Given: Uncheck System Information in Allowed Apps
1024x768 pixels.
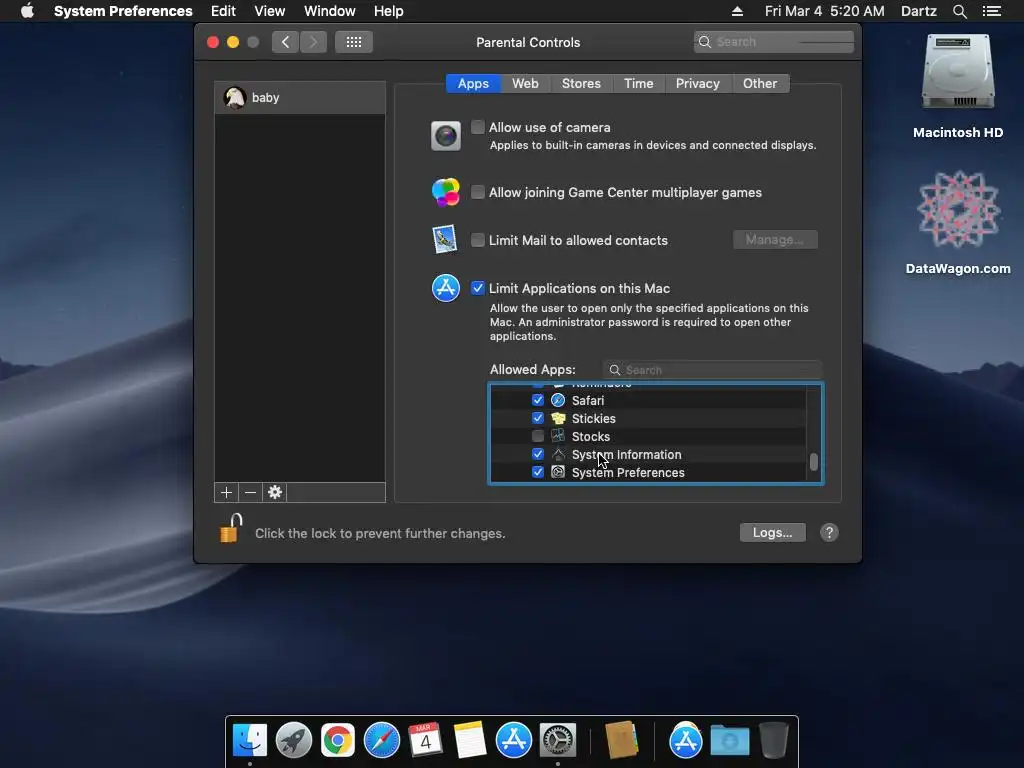Looking at the screenshot, I should pos(537,454).
